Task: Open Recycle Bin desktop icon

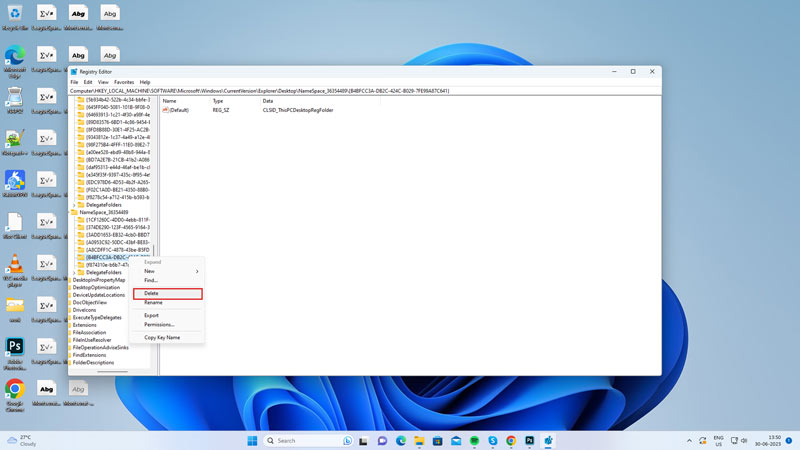Action: 15,17
